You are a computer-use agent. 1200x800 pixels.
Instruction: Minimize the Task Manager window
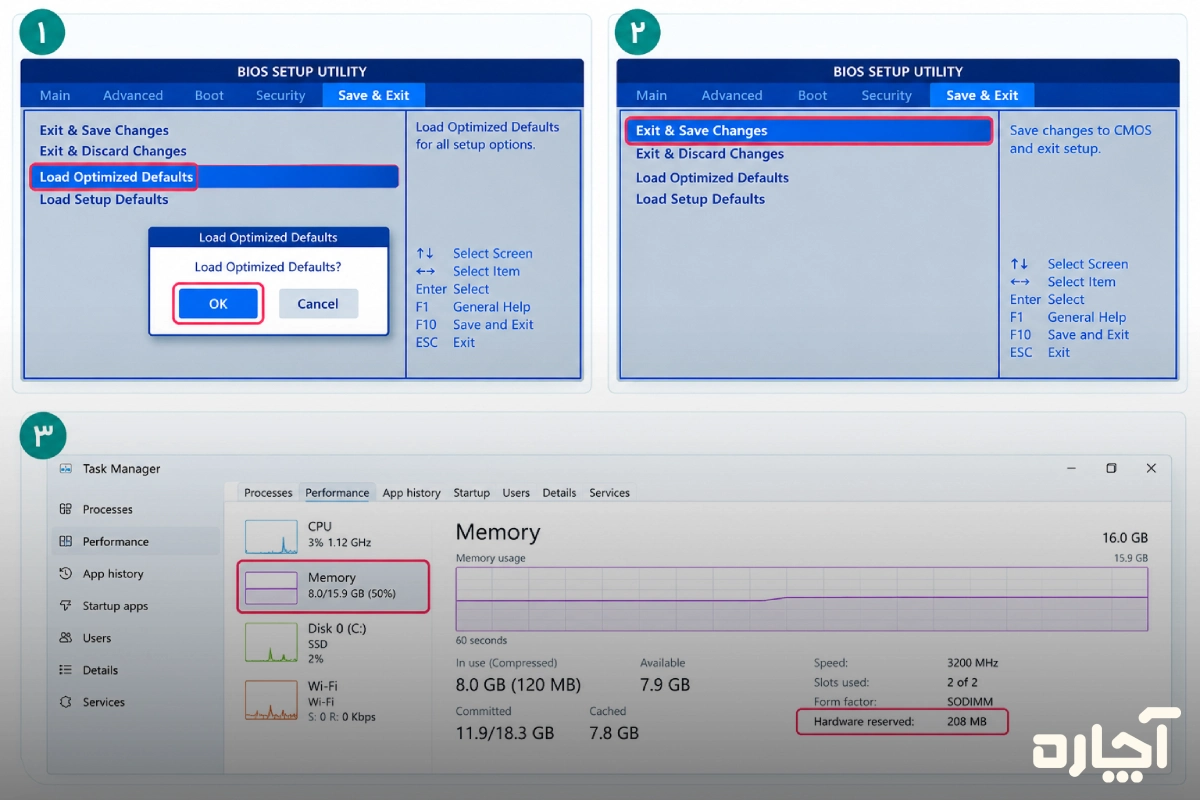(1071, 468)
